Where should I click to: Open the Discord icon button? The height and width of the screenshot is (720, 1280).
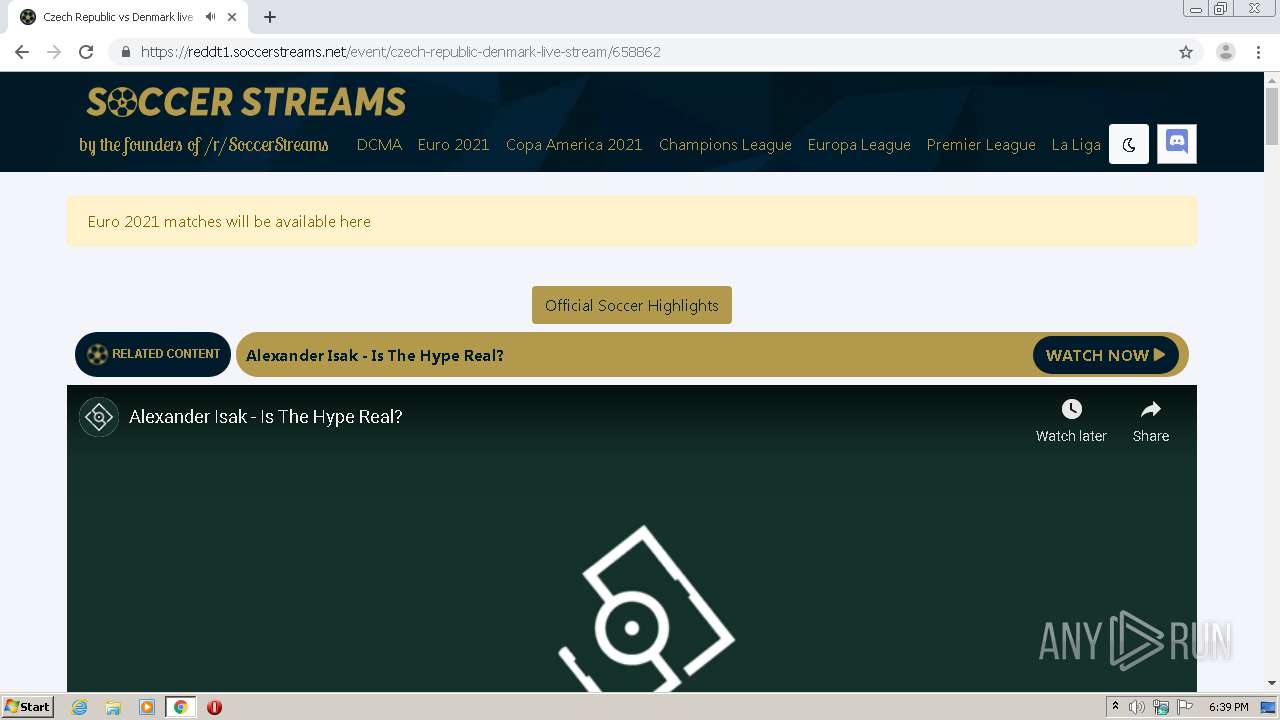[x=1177, y=144]
